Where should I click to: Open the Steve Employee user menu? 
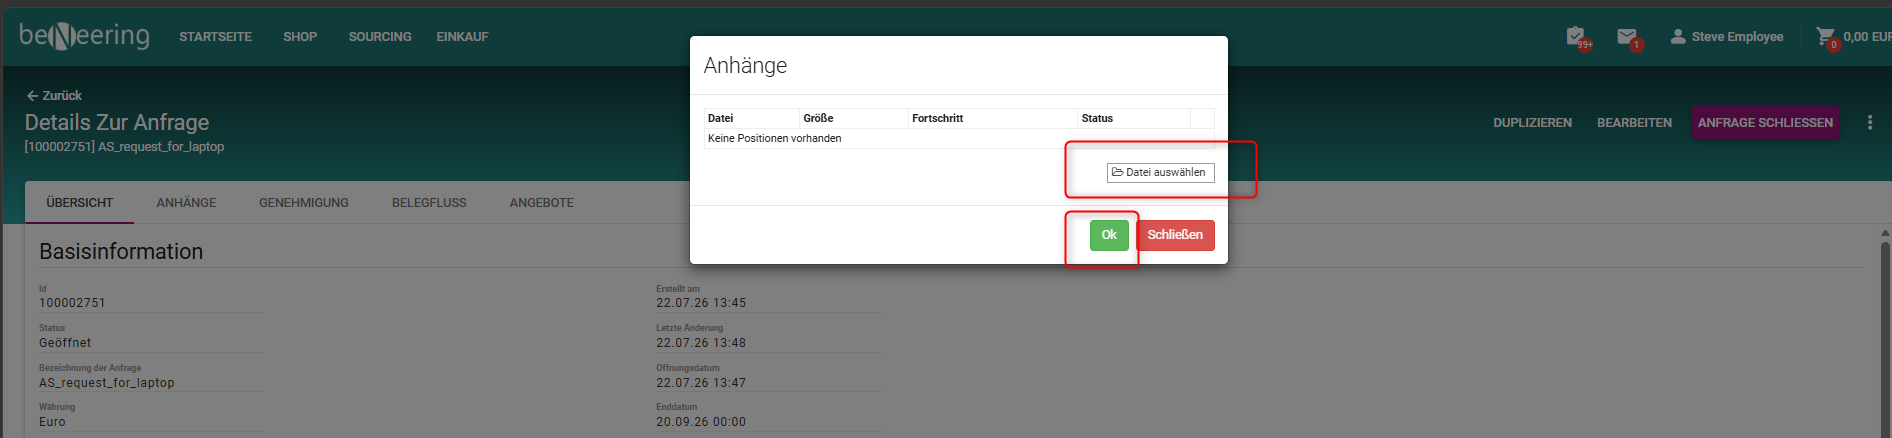[1727, 37]
